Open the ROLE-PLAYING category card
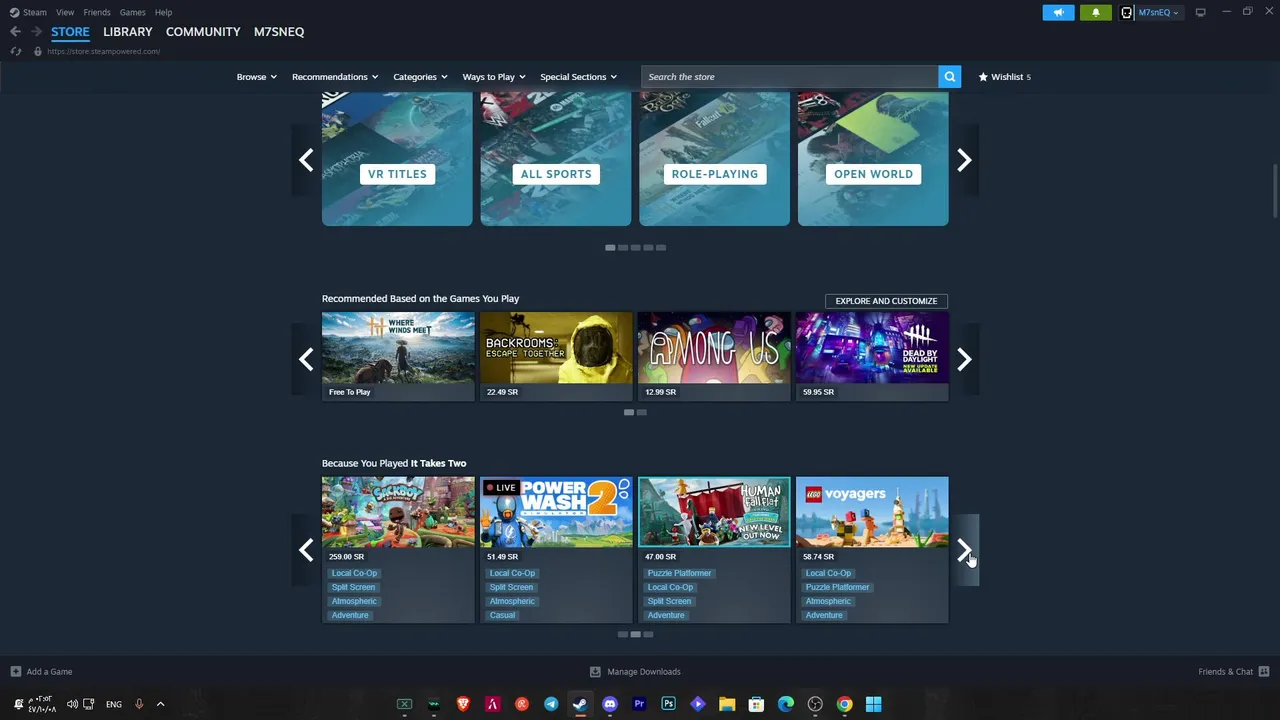 [x=714, y=159]
